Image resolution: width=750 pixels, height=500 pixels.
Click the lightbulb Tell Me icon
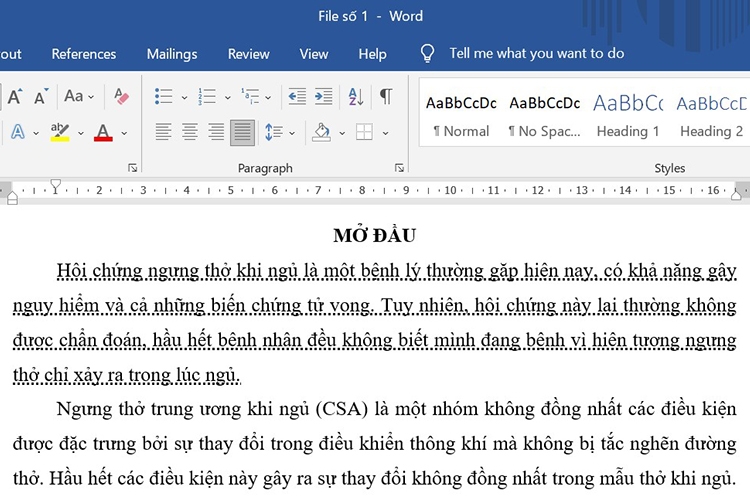tap(427, 53)
